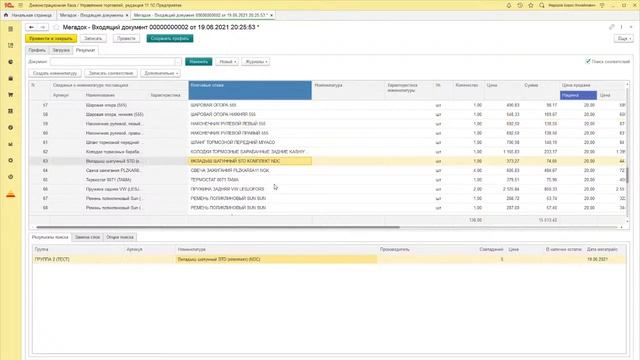Image resolution: width=640 pixels, height=360 pixels.
Task: Click the Ключевые слова column header
Action: coord(250,90)
